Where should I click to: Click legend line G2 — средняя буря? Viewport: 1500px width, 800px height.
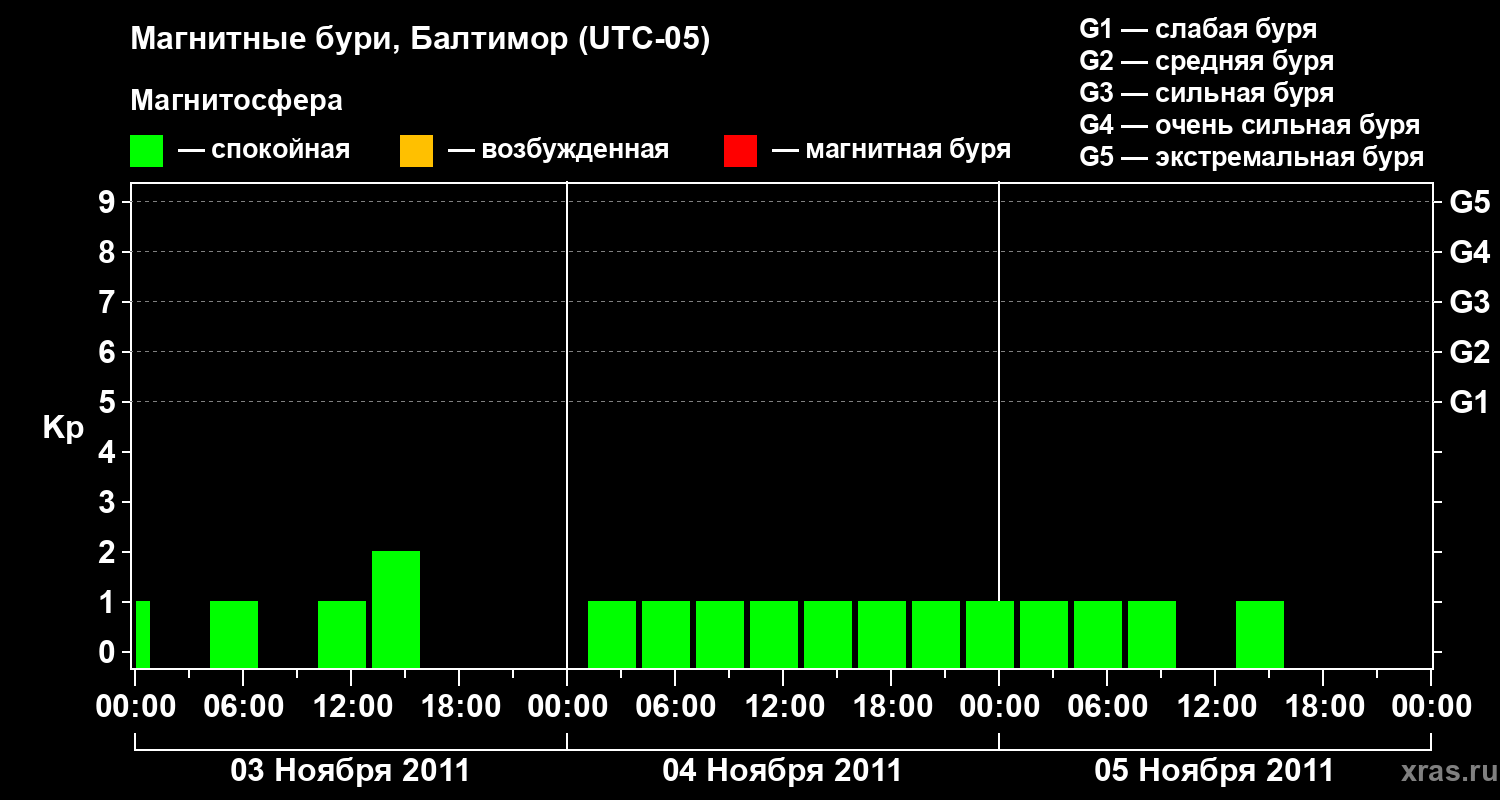click(1206, 61)
